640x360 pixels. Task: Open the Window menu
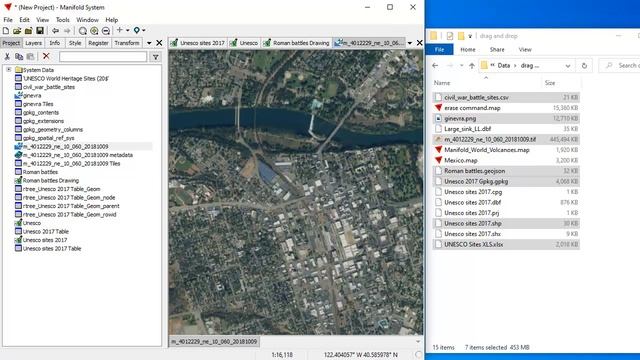pos(87,20)
